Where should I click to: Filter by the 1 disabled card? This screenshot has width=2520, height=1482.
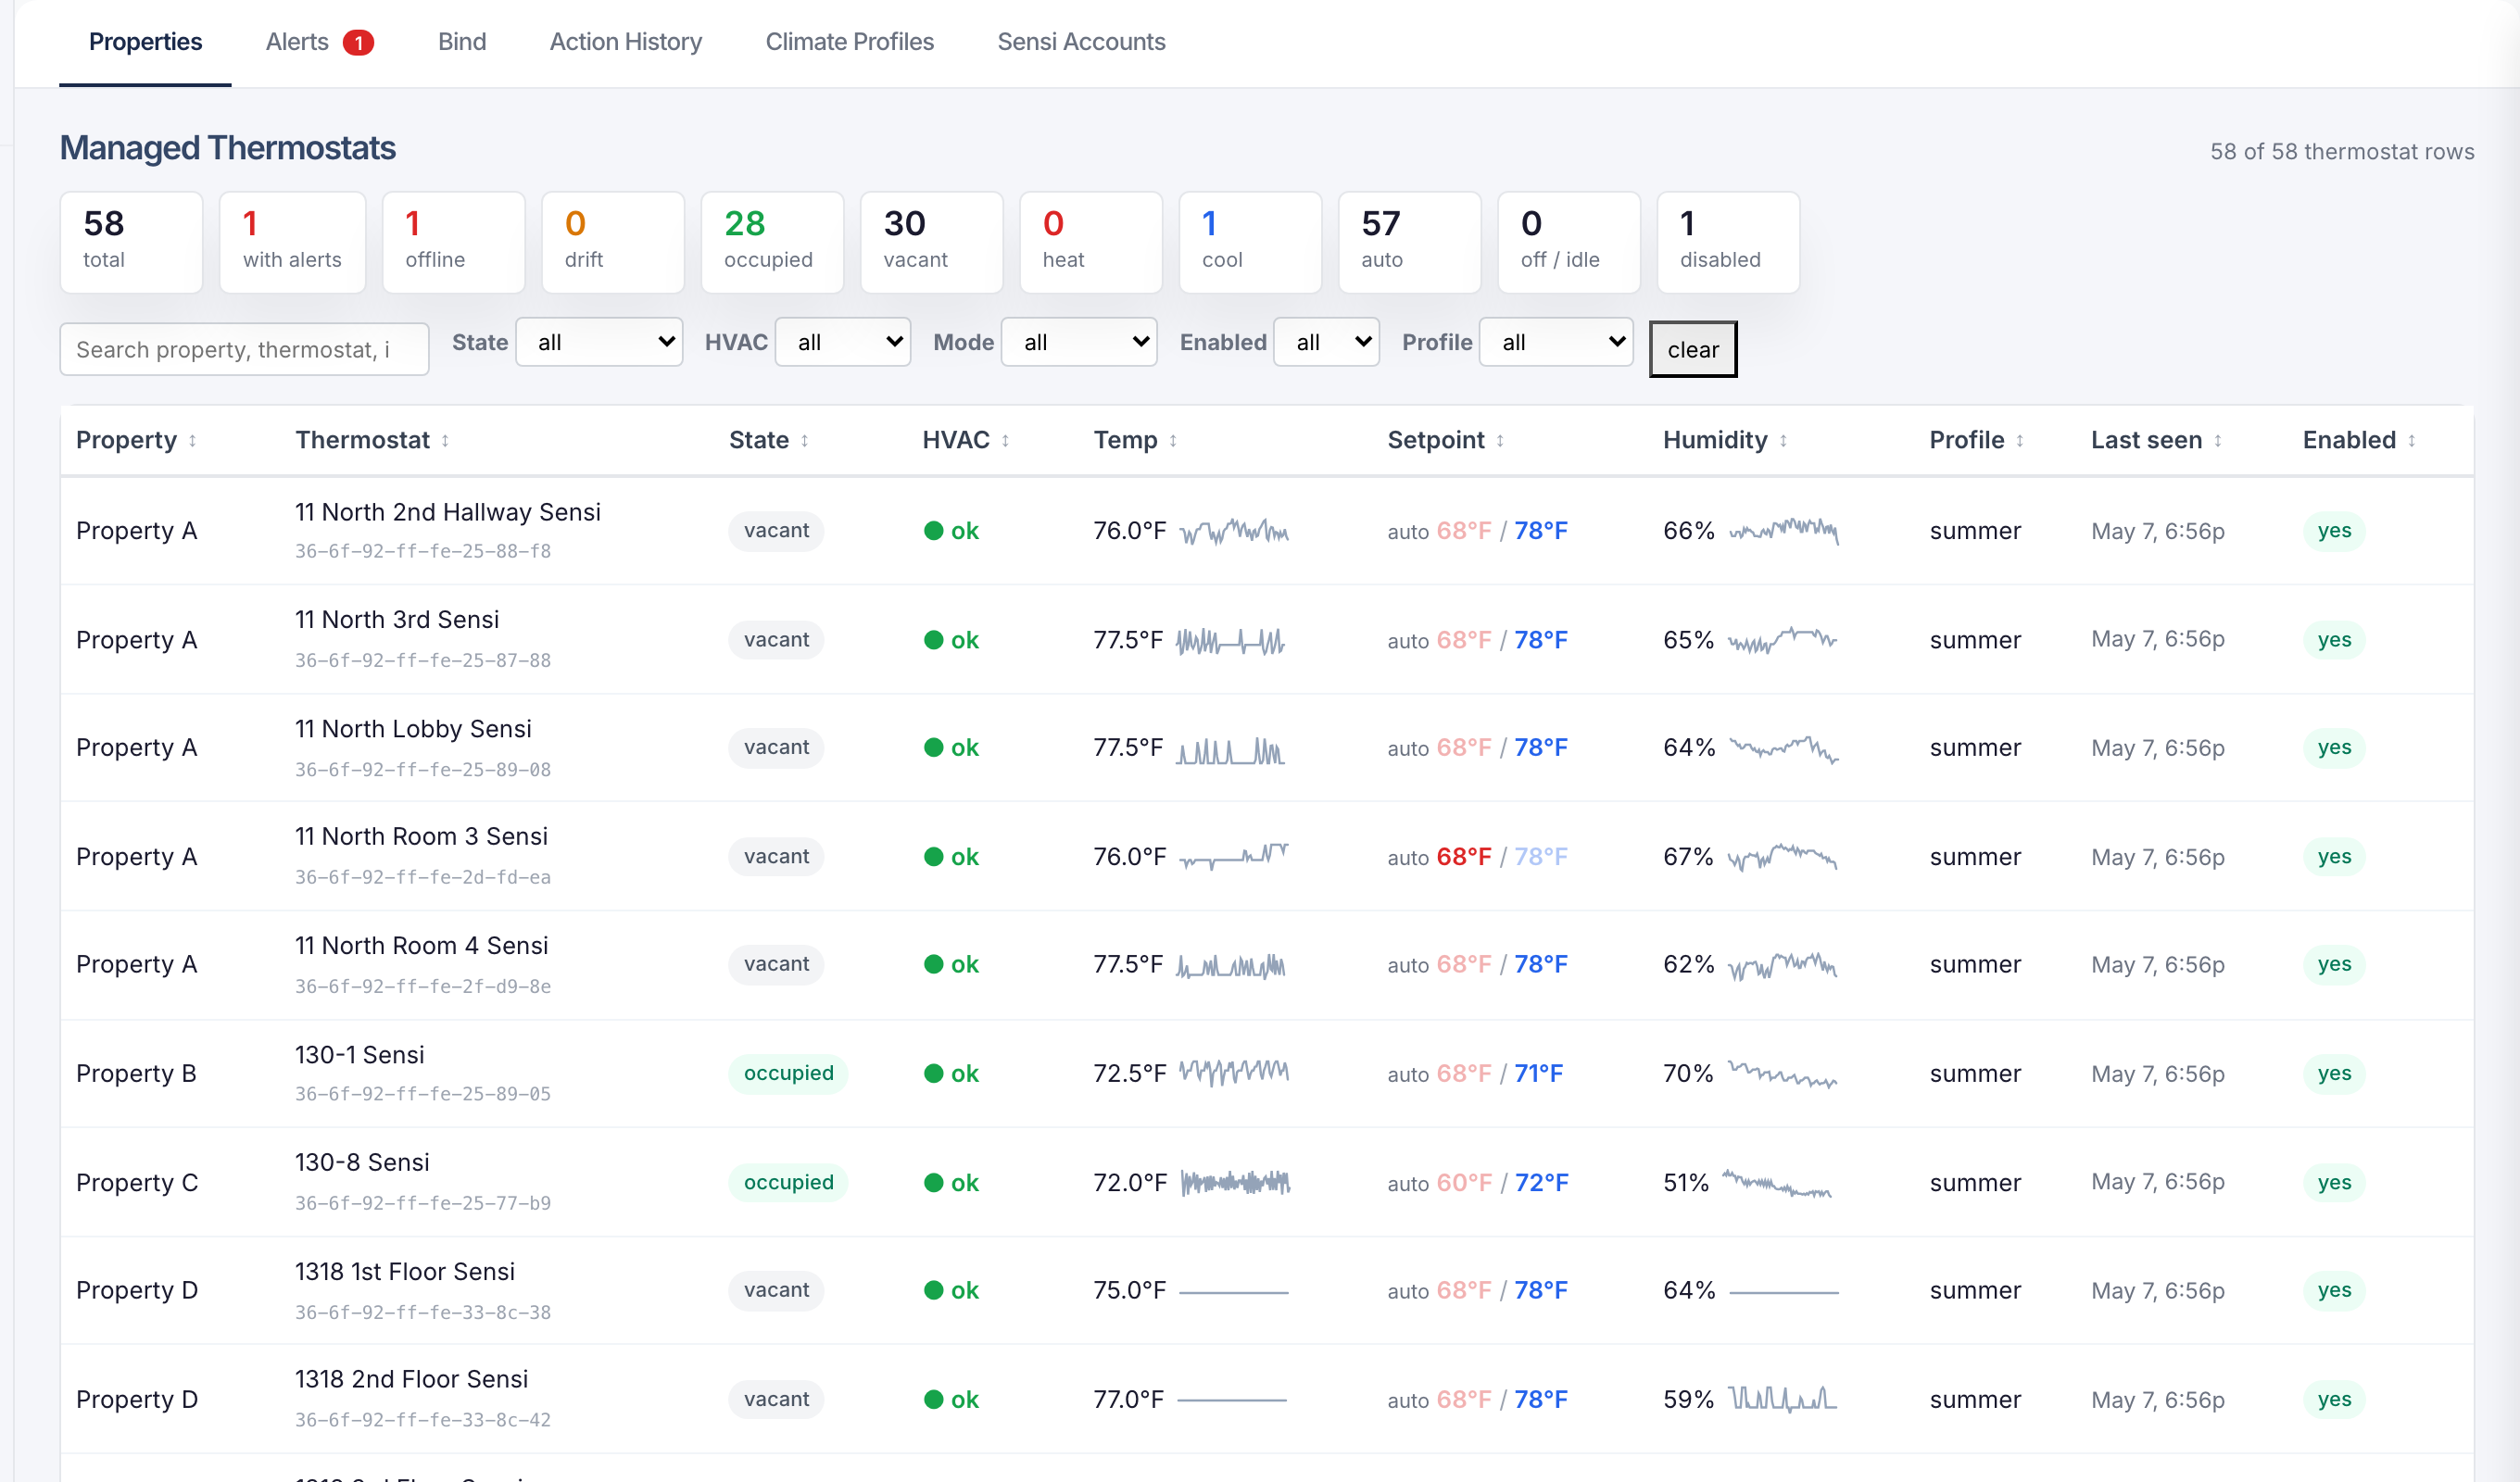coord(1728,242)
